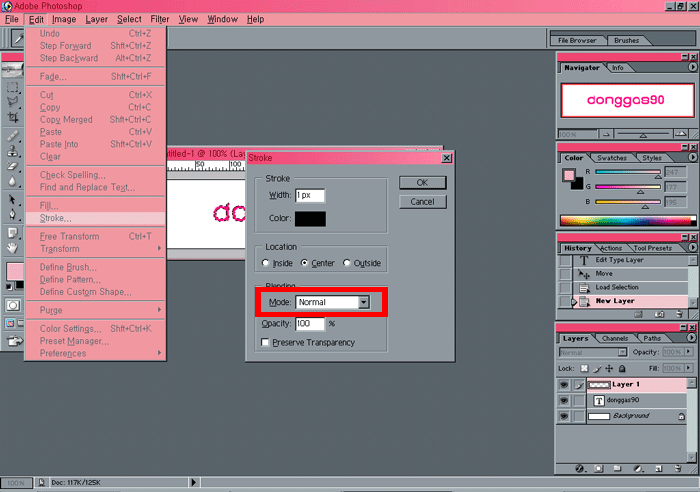Open the Filter menu
The width and height of the screenshot is (700, 492).
159,19
